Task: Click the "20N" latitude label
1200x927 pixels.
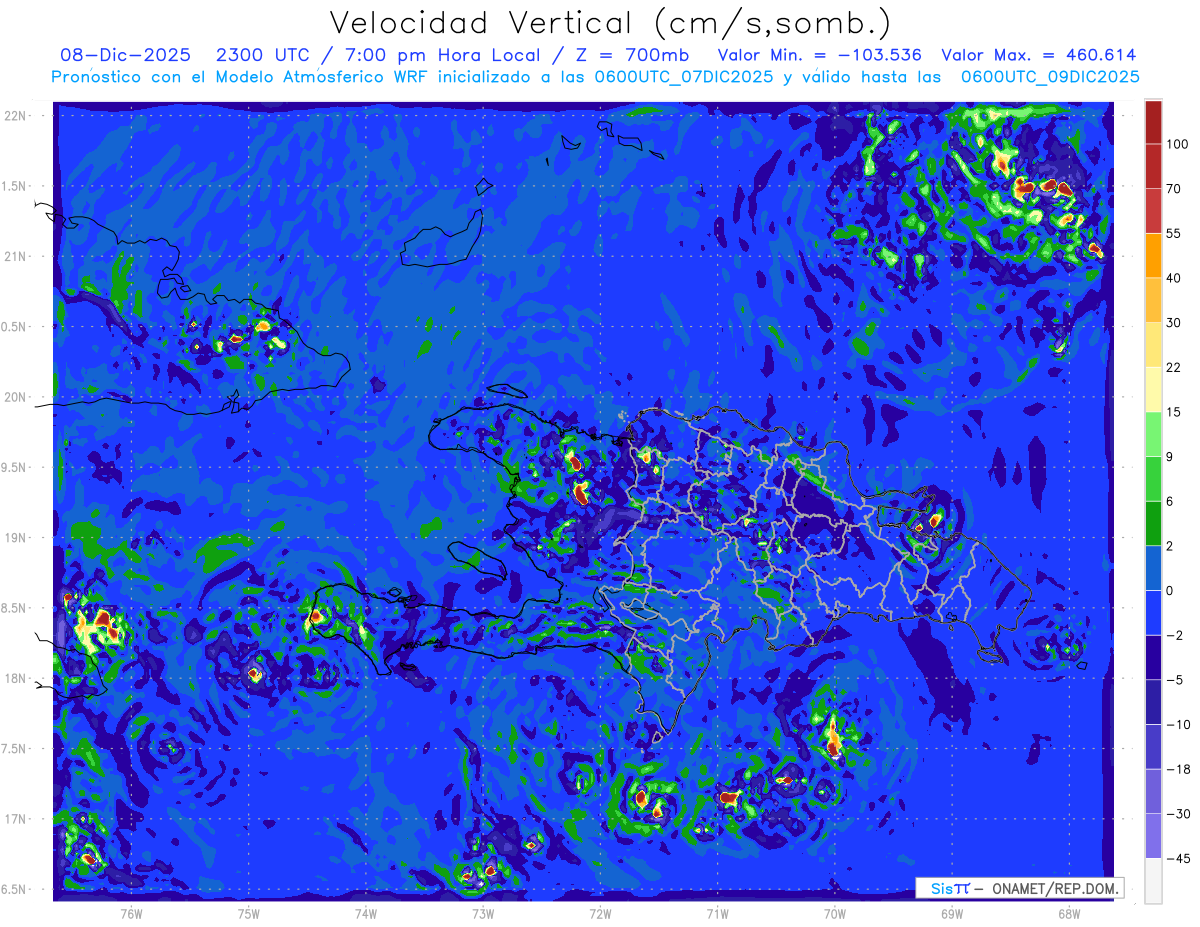Action: coord(15,397)
